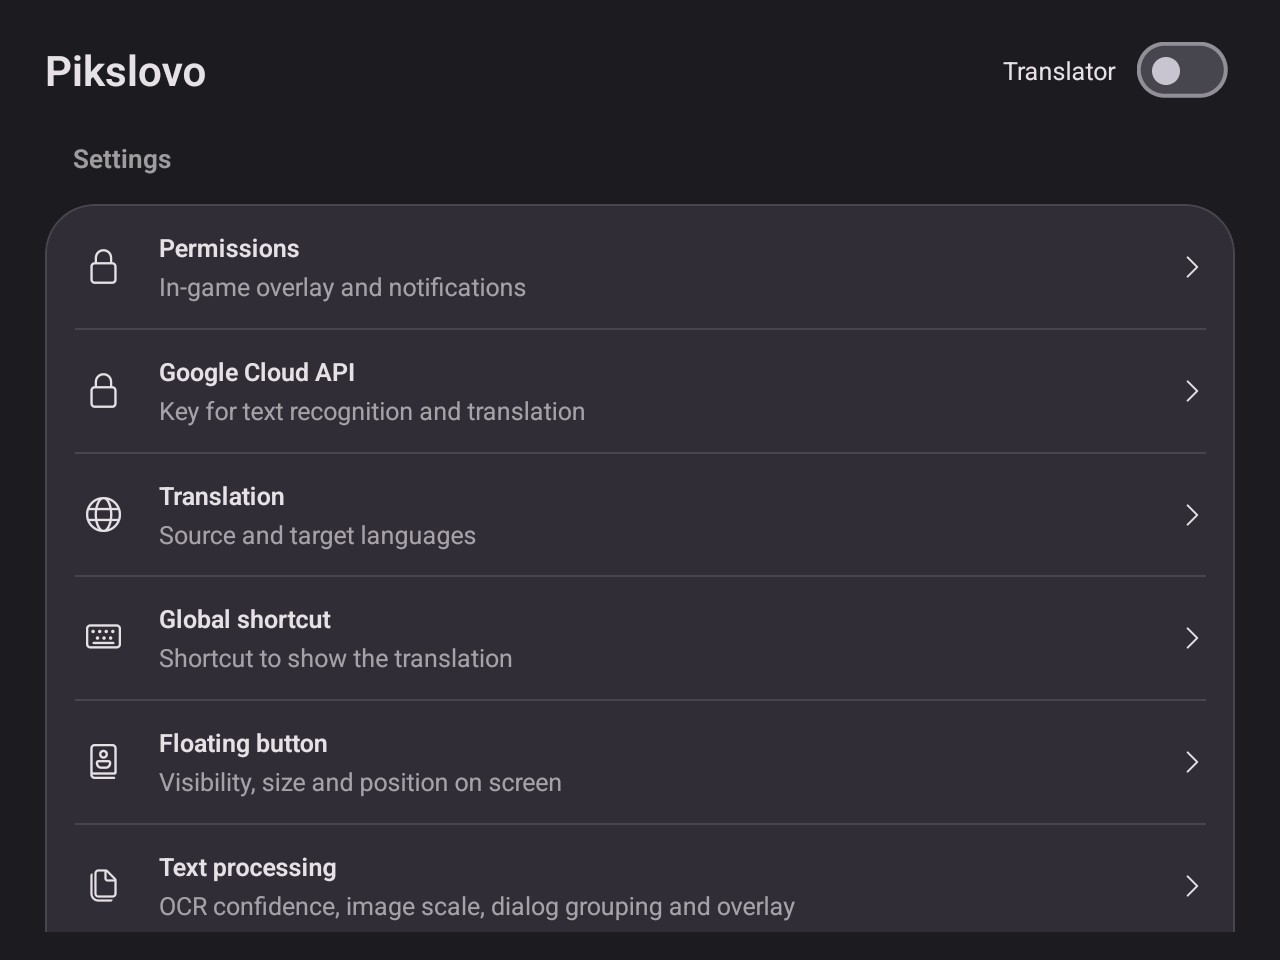
Task: Click the Translator label text
Action: [1059, 72]
